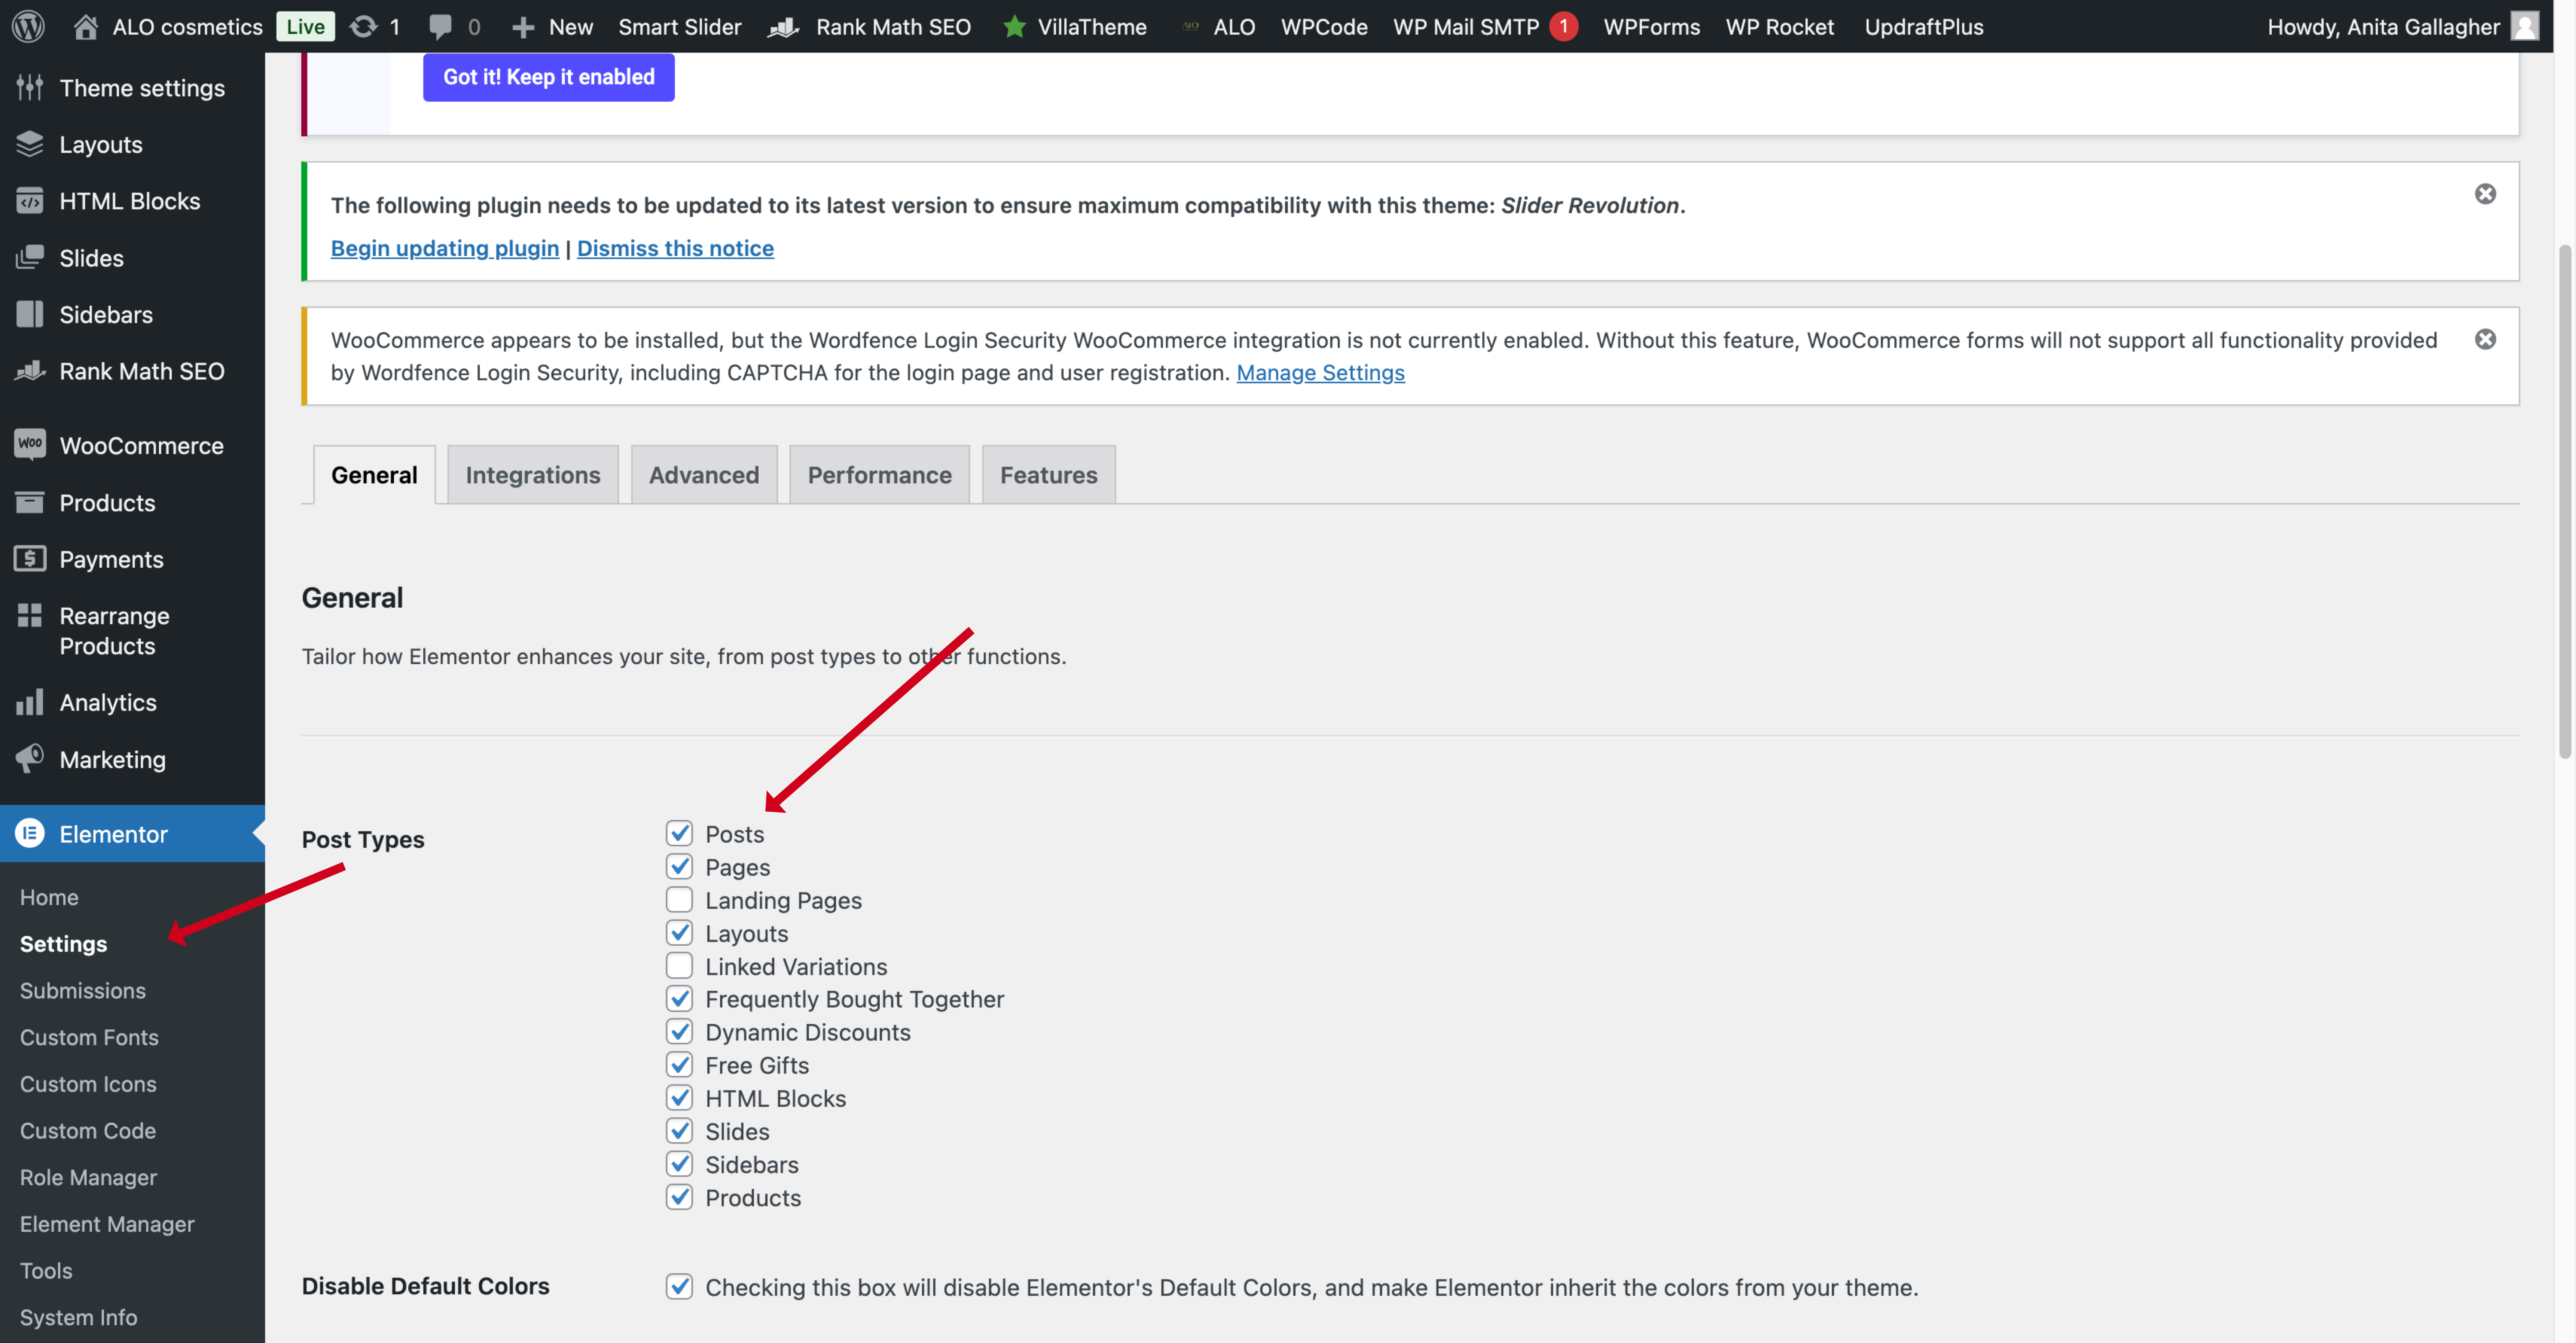Switch to the Advanced tab
The image size is (2576, 1343).
point(704,475)
